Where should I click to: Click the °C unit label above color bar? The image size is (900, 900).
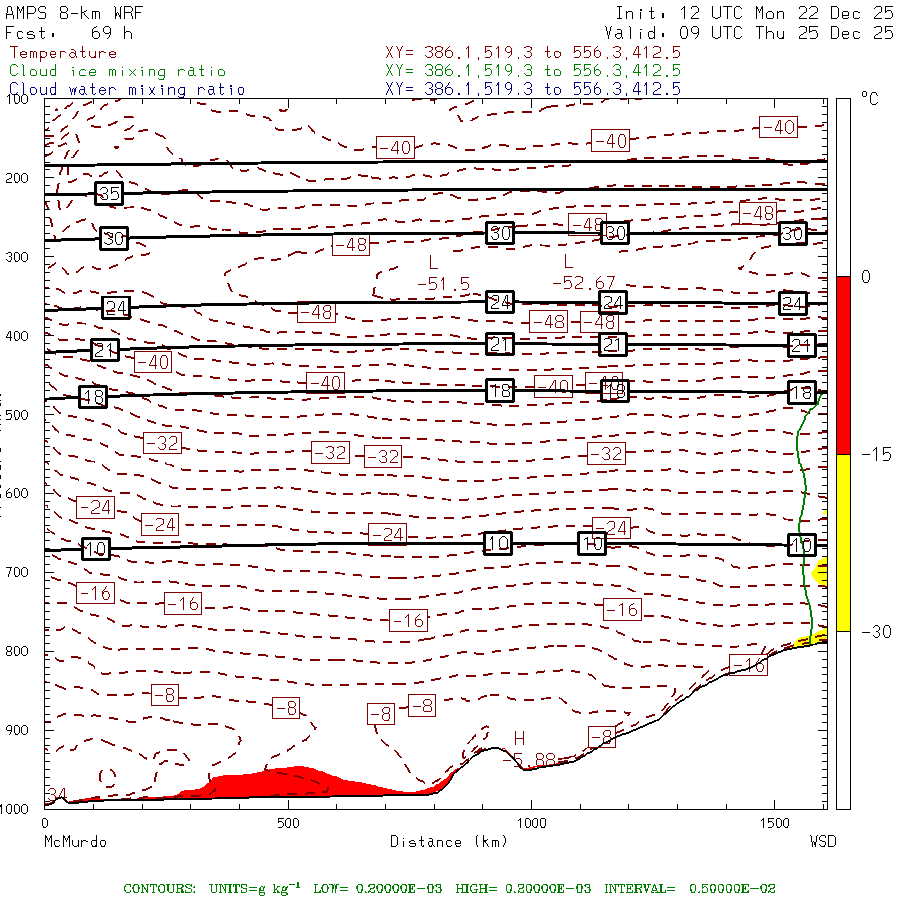pyautogui.click(x=870, y=99)
